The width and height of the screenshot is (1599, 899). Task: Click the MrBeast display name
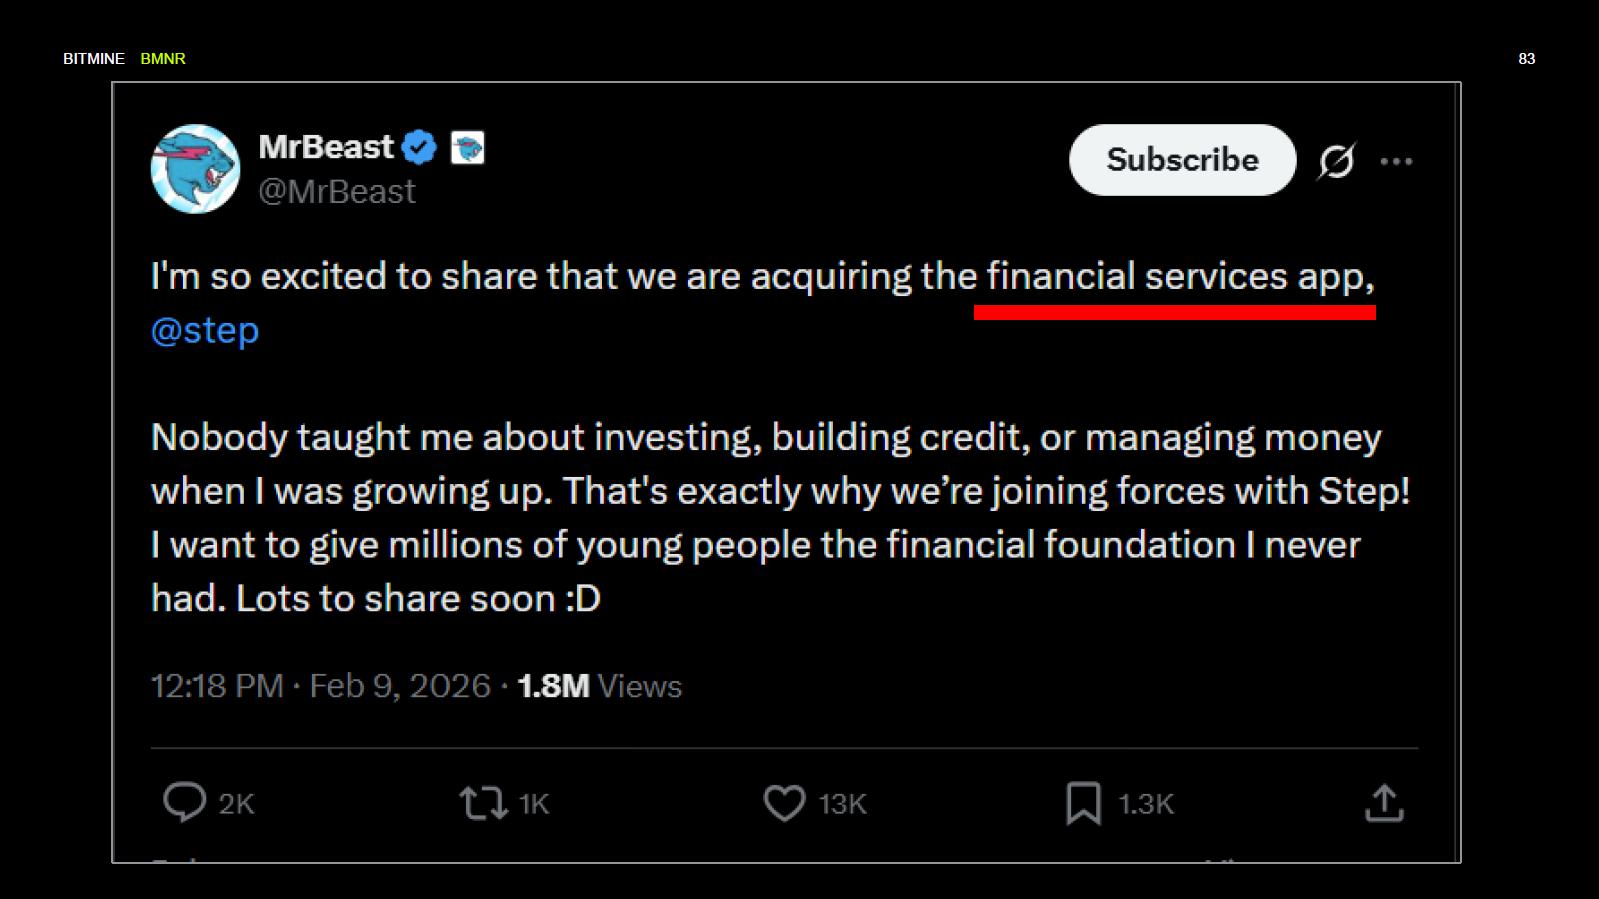(x=326, y=147)
